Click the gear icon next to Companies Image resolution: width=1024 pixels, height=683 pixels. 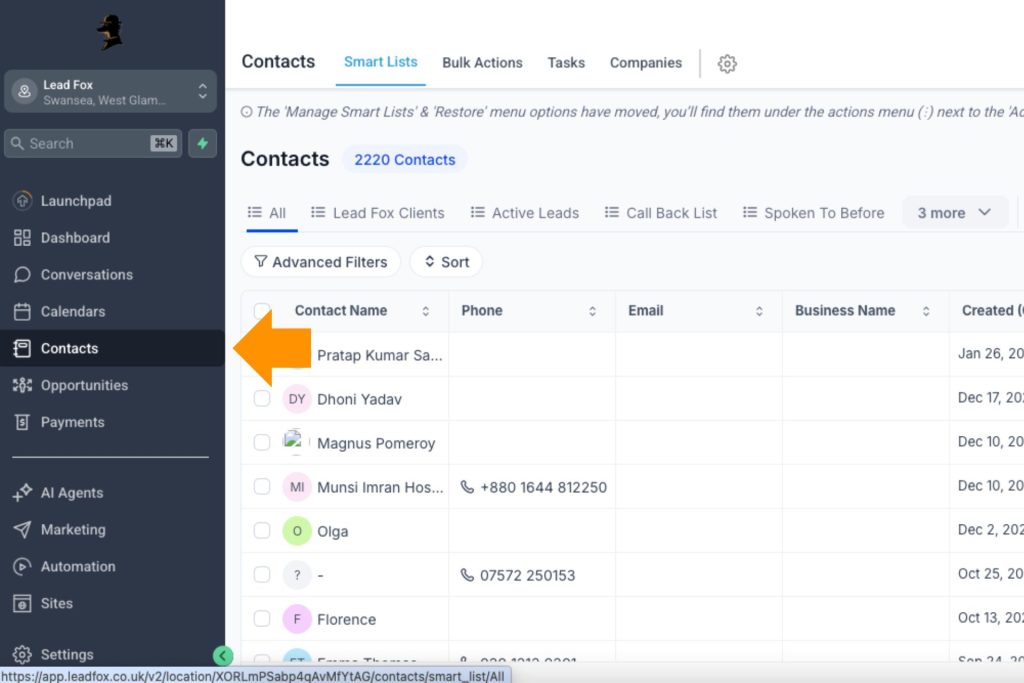726,63
